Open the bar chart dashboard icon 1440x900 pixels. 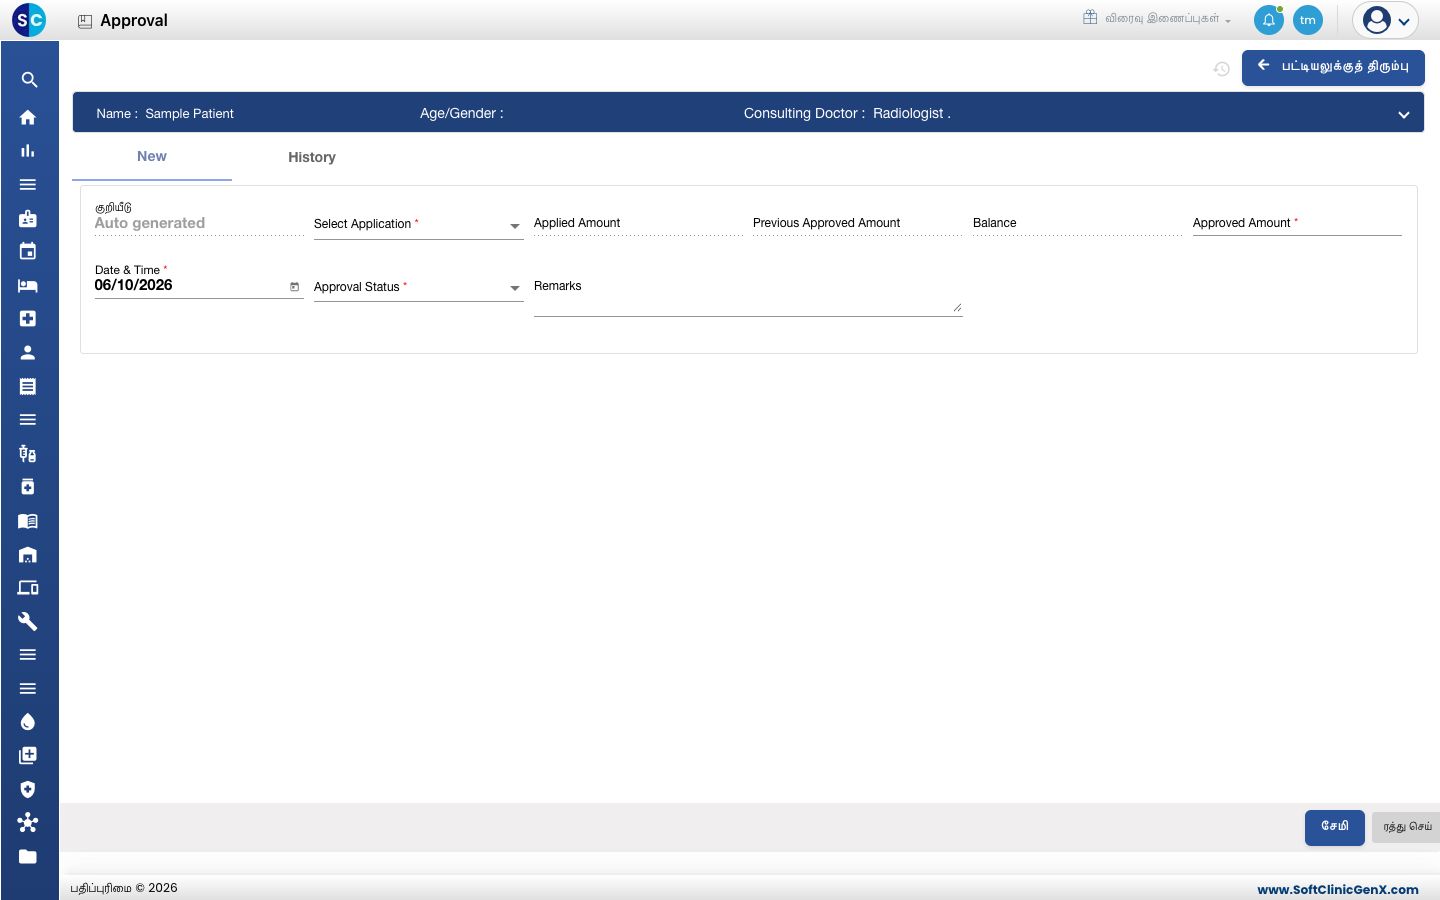[x=28, y=151]
